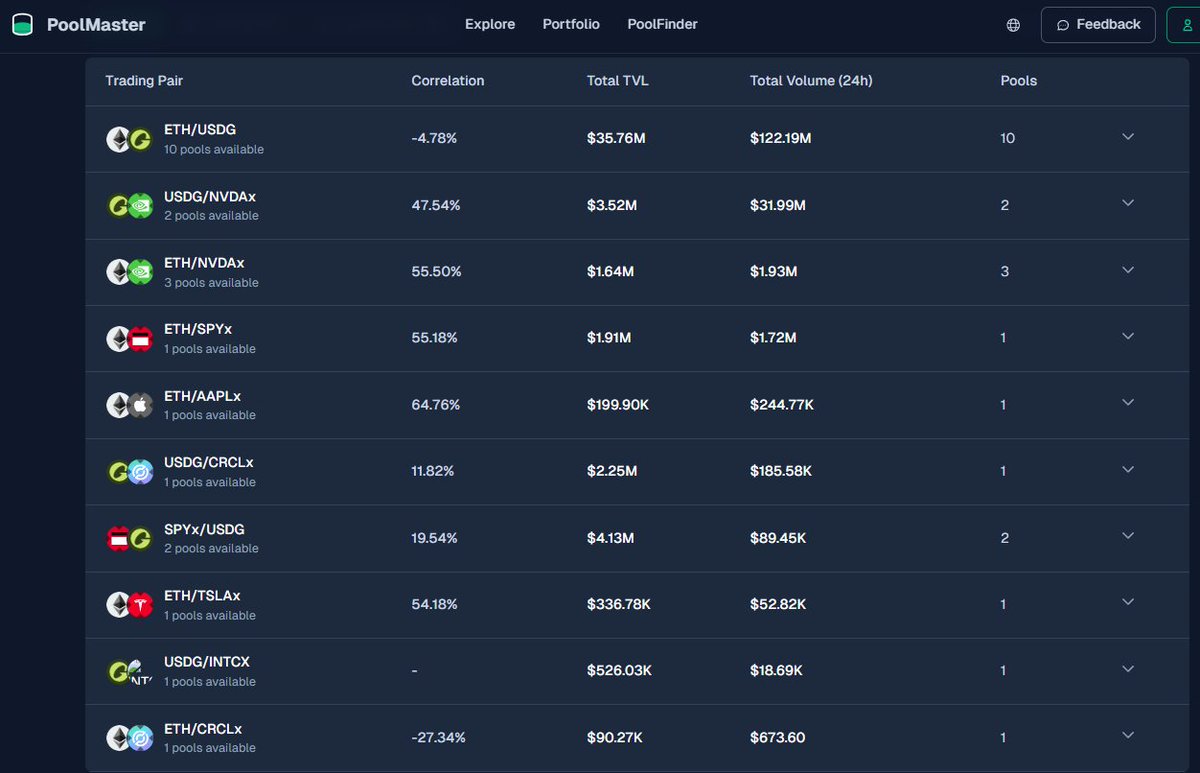Expand the ETH/TSLAx row chevron
The height and width of the screenshot is (773, 1200).
coord(1128,602)
